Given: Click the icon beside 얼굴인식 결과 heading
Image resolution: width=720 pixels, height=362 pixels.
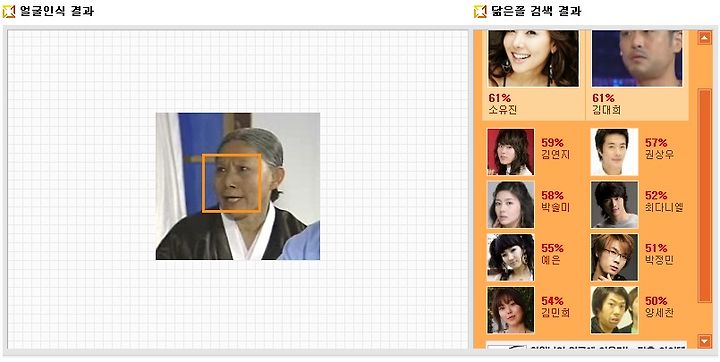Looking at the screenshot, I should click(x=9, y=11).
